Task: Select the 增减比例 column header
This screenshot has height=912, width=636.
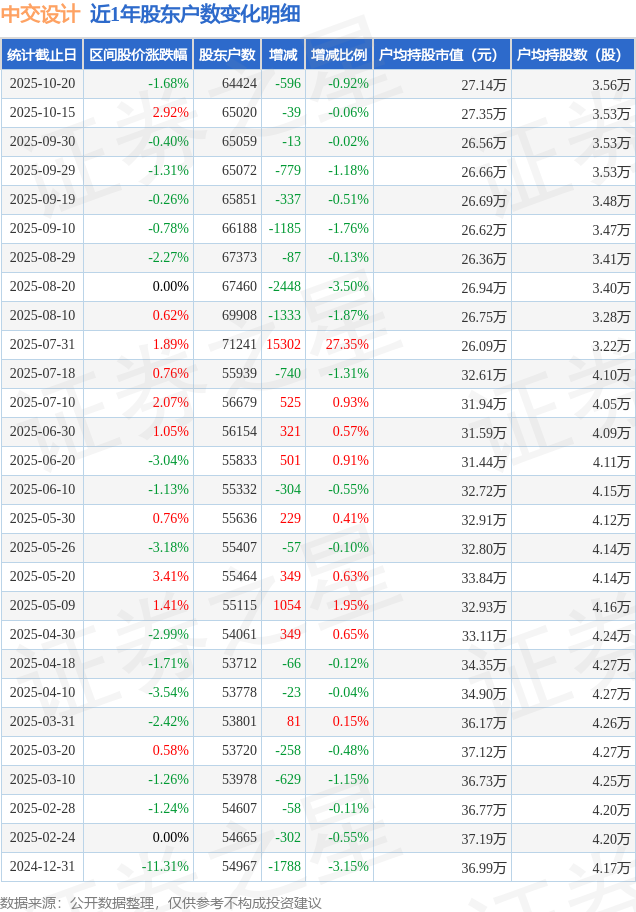Action: (x=338, y=55)
